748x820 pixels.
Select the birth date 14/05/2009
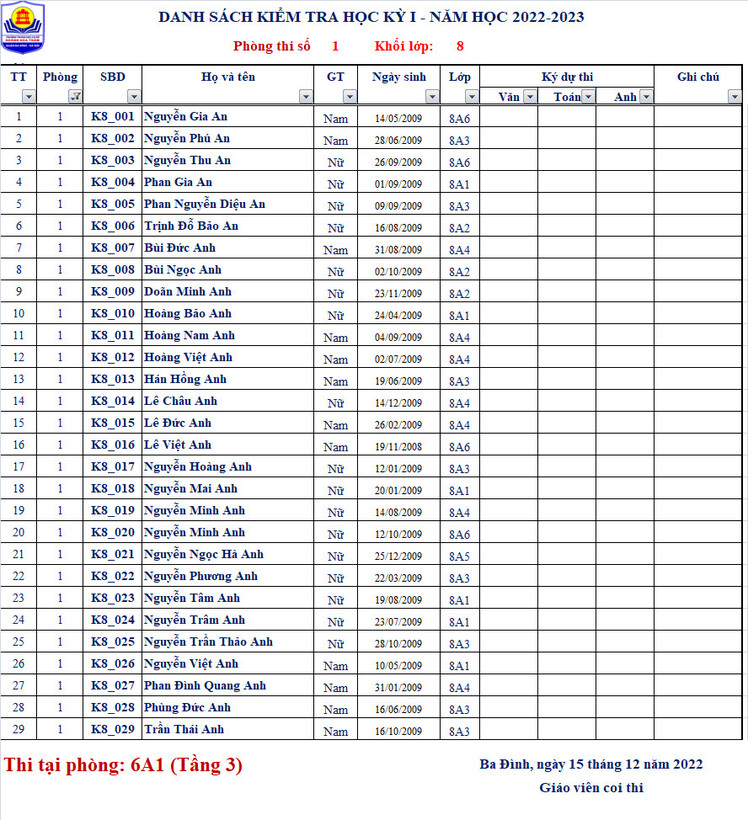[x=398, y=119]
